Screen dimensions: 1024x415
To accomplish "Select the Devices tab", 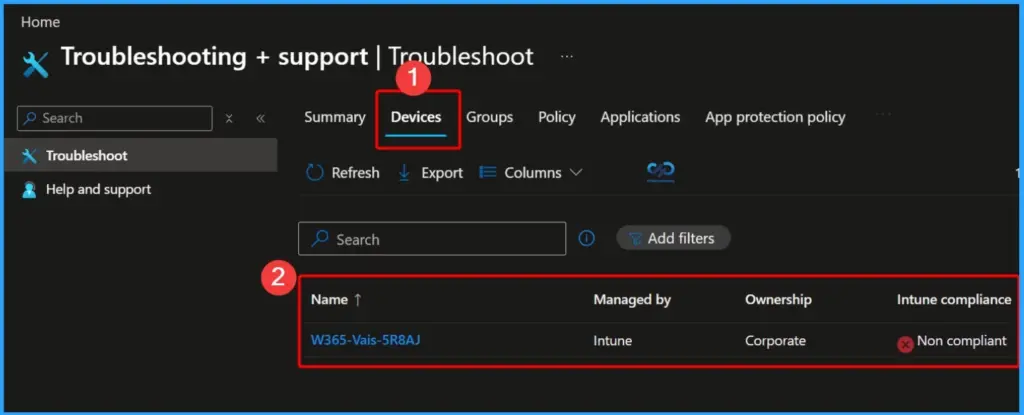I will (x=416, y=118).
